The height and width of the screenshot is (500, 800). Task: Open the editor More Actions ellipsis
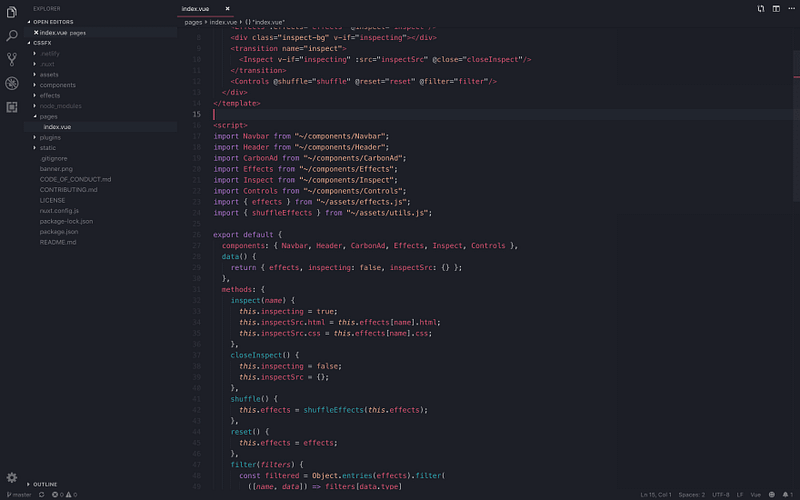pyautogui.click(x=791, y=9)
